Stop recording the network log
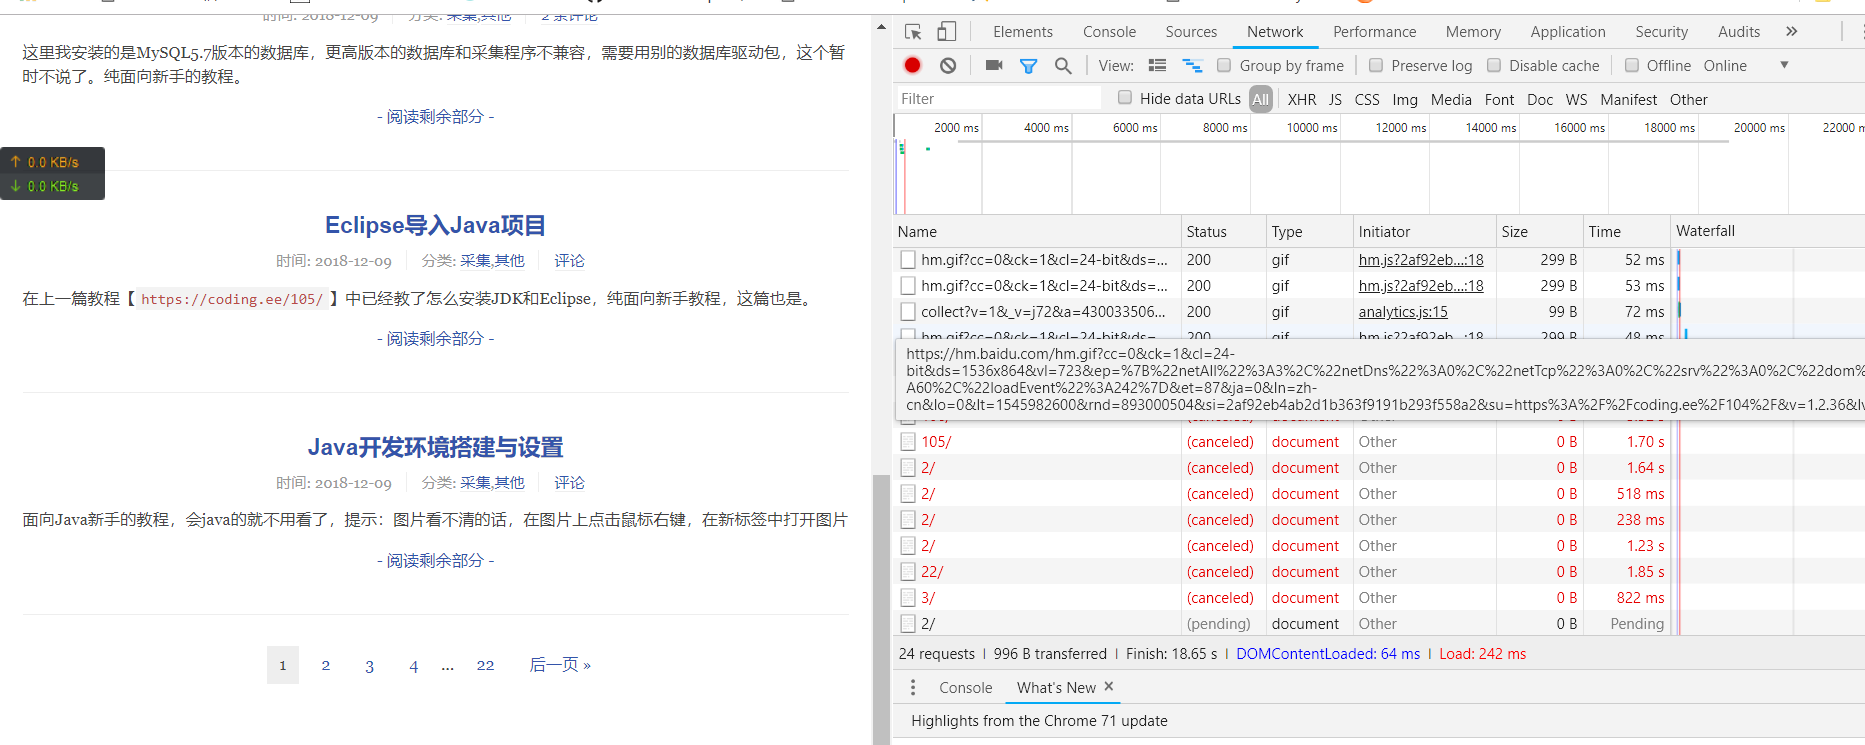1865x745 pixels. [912, 65]
